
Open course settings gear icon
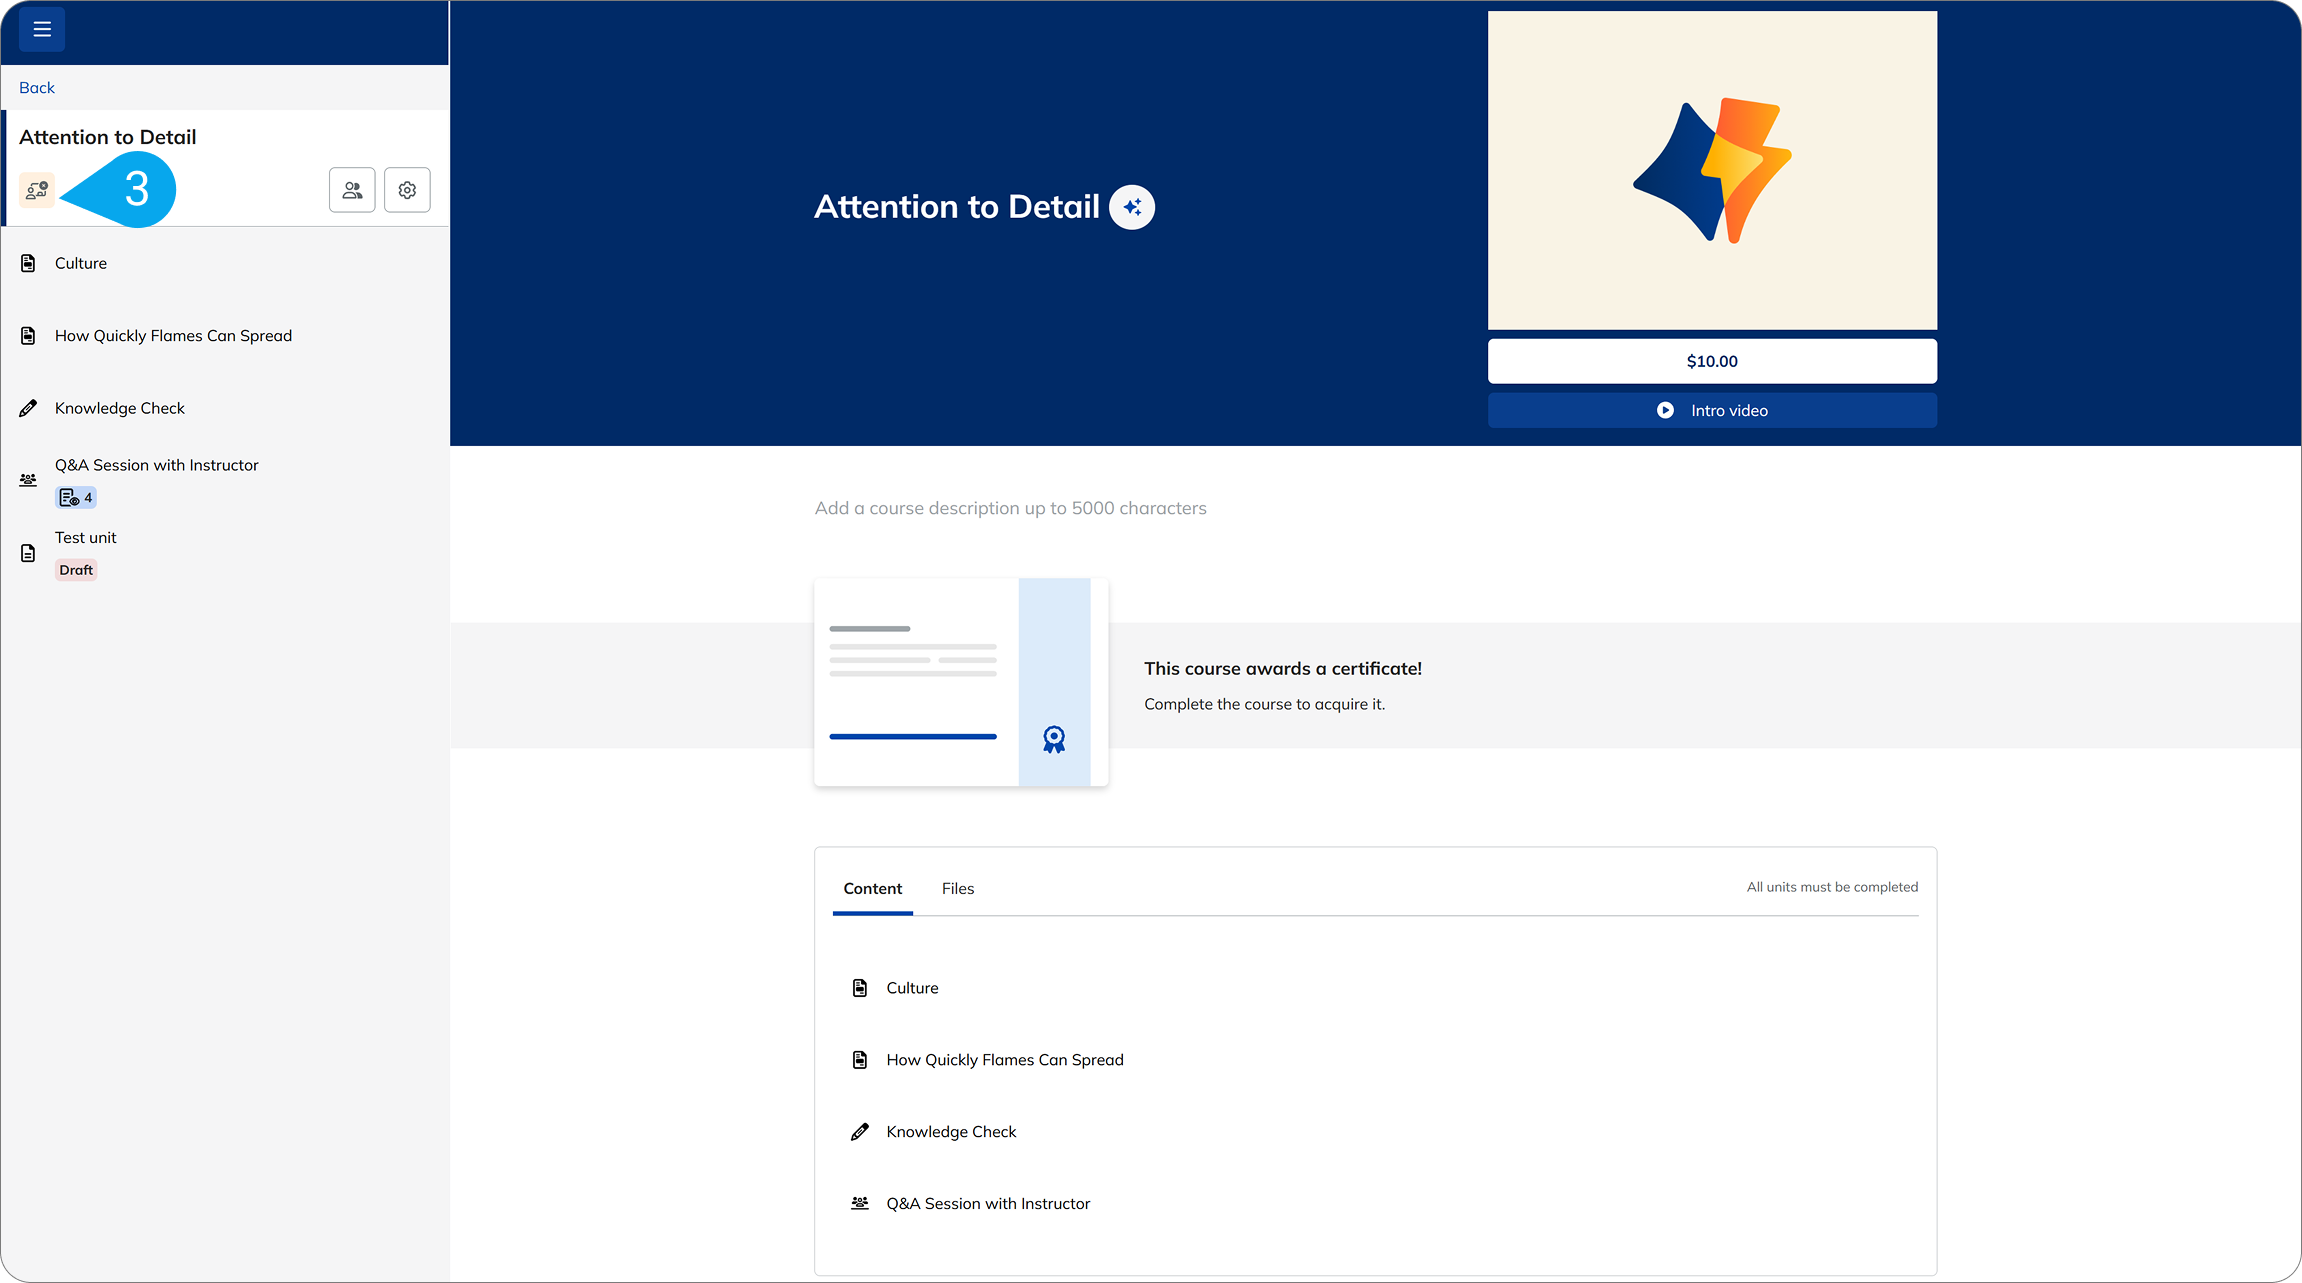click(407, 190)
